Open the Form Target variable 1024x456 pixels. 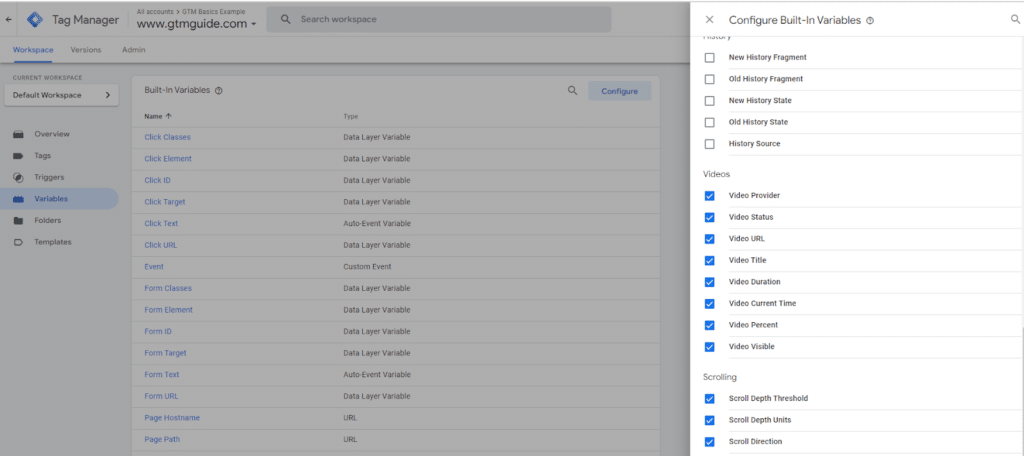[x=165, y=353]
